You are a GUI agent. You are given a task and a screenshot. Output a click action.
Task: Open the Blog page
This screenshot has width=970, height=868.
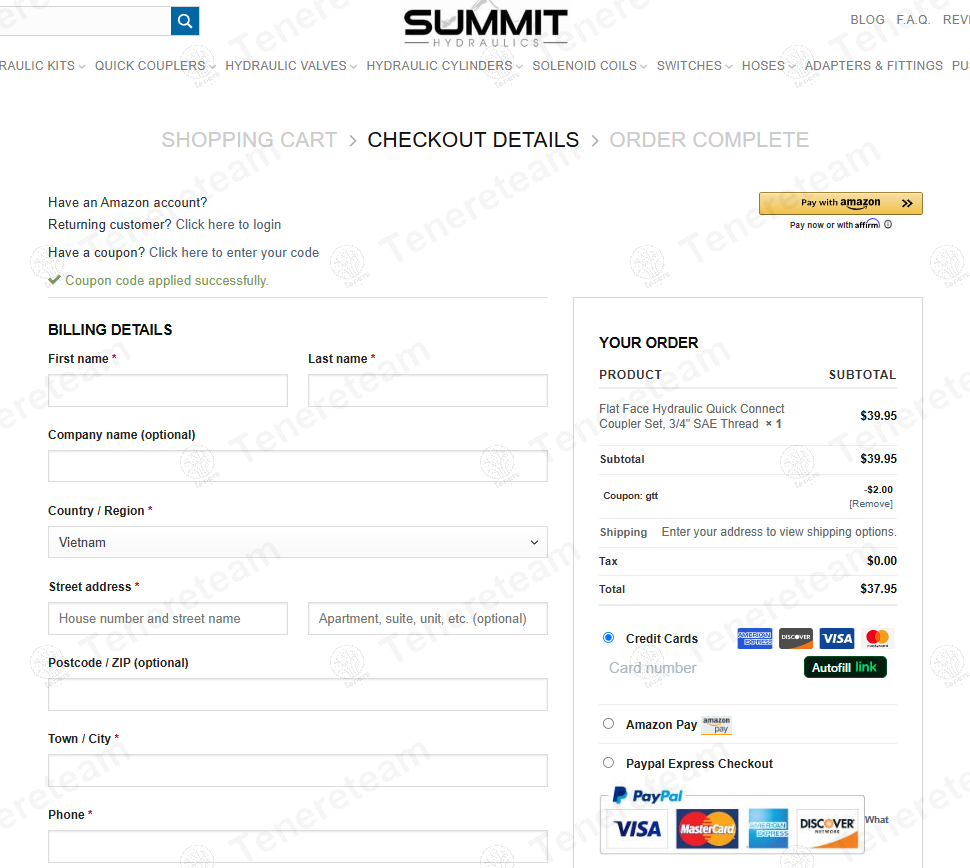pos(867,20)
